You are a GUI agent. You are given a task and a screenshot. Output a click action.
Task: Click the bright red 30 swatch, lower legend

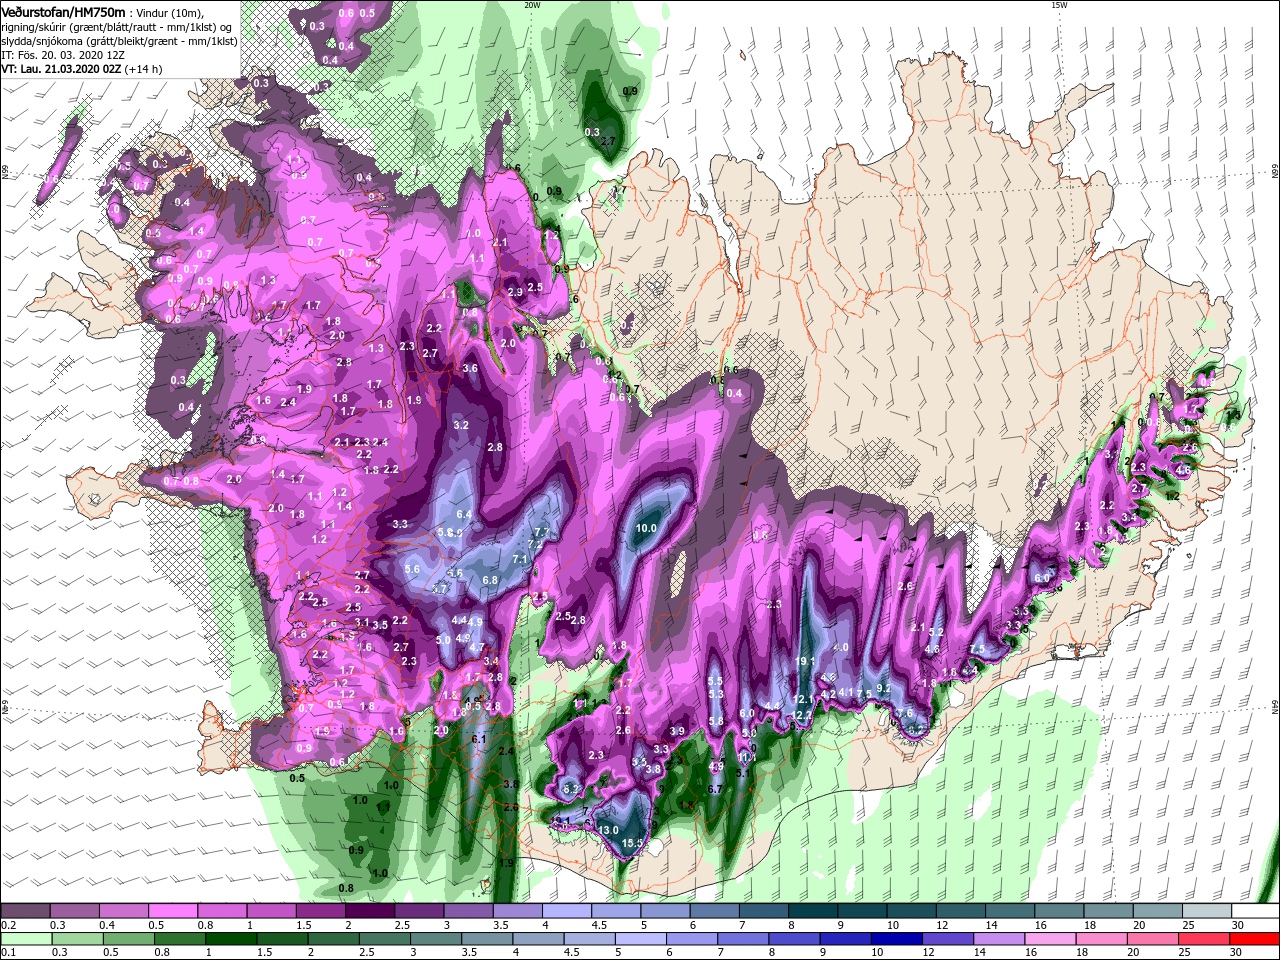pyautogui.click(x=1255, y=939)
